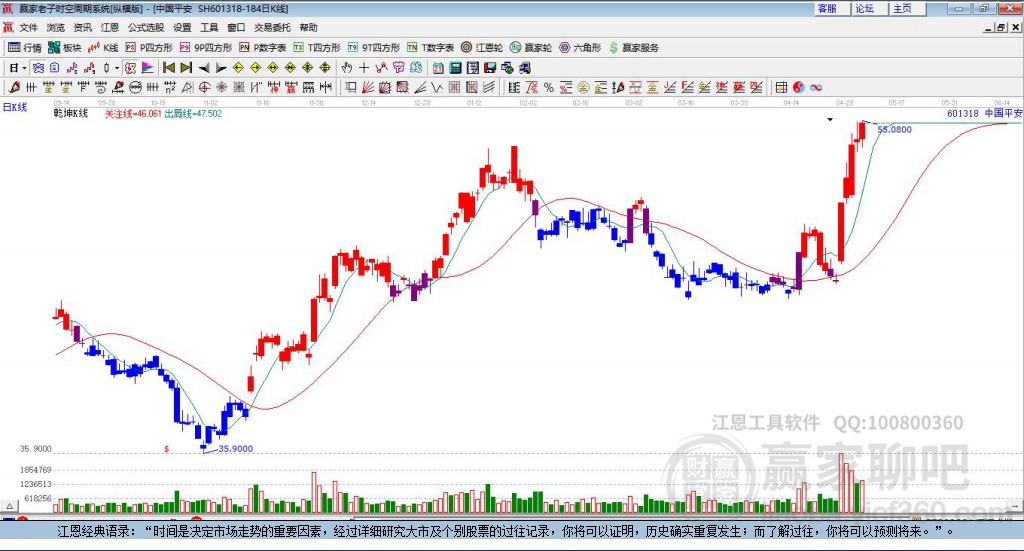Viewport: 1024px width, 551px height.
Task: Click the 关注线=46.061 value
Action: 133,114
